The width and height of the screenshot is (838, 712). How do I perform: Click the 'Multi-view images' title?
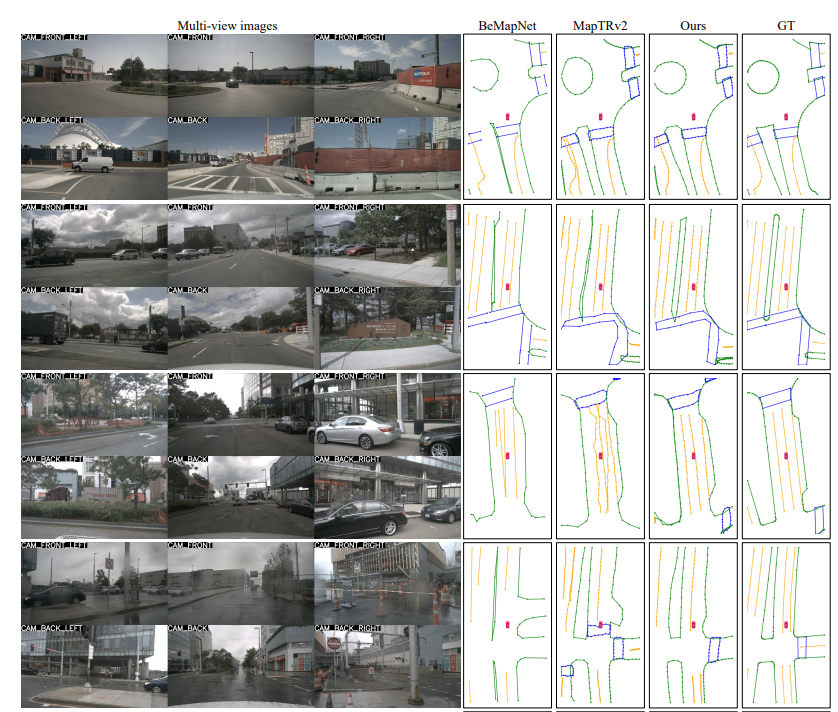[227, 24]
